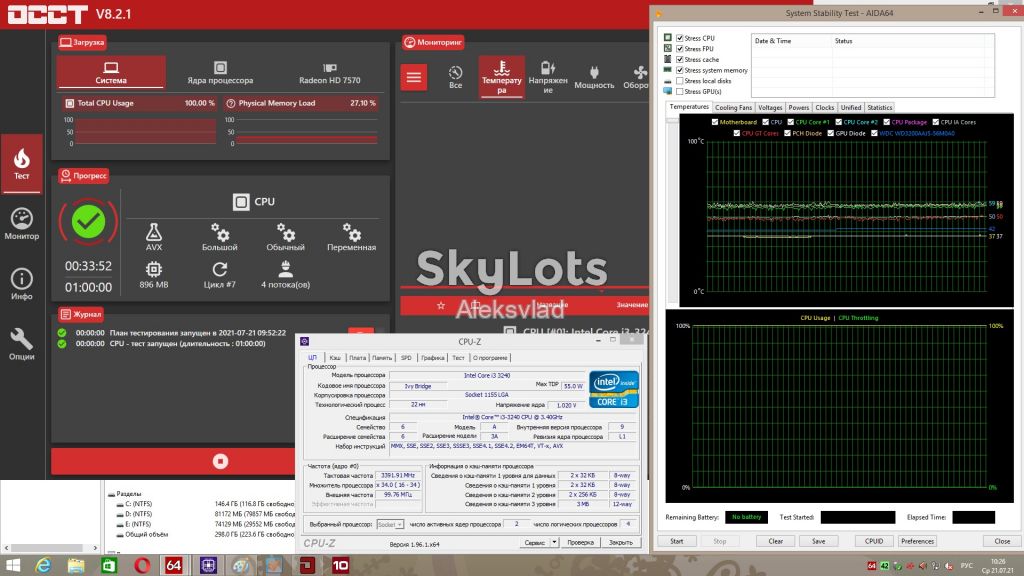
Task: Toggle Stress cache checkbox in AIDA64
Action: point(680,59)
